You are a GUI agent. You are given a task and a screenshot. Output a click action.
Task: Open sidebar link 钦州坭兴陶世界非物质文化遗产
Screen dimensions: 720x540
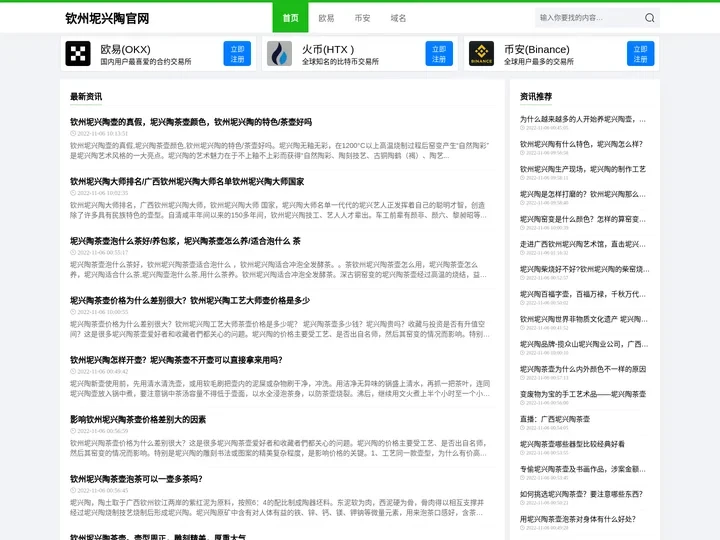[584, 319]
